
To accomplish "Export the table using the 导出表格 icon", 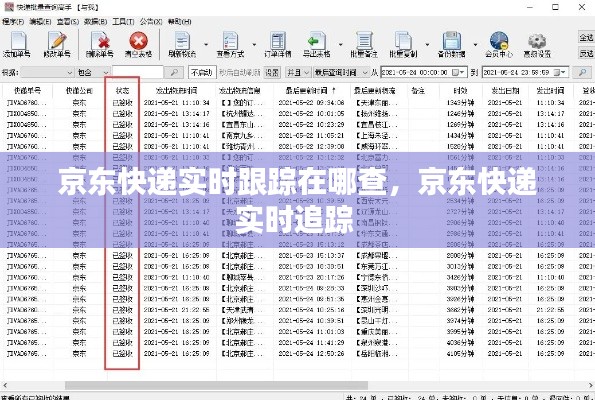I will [x=316, y=44].
